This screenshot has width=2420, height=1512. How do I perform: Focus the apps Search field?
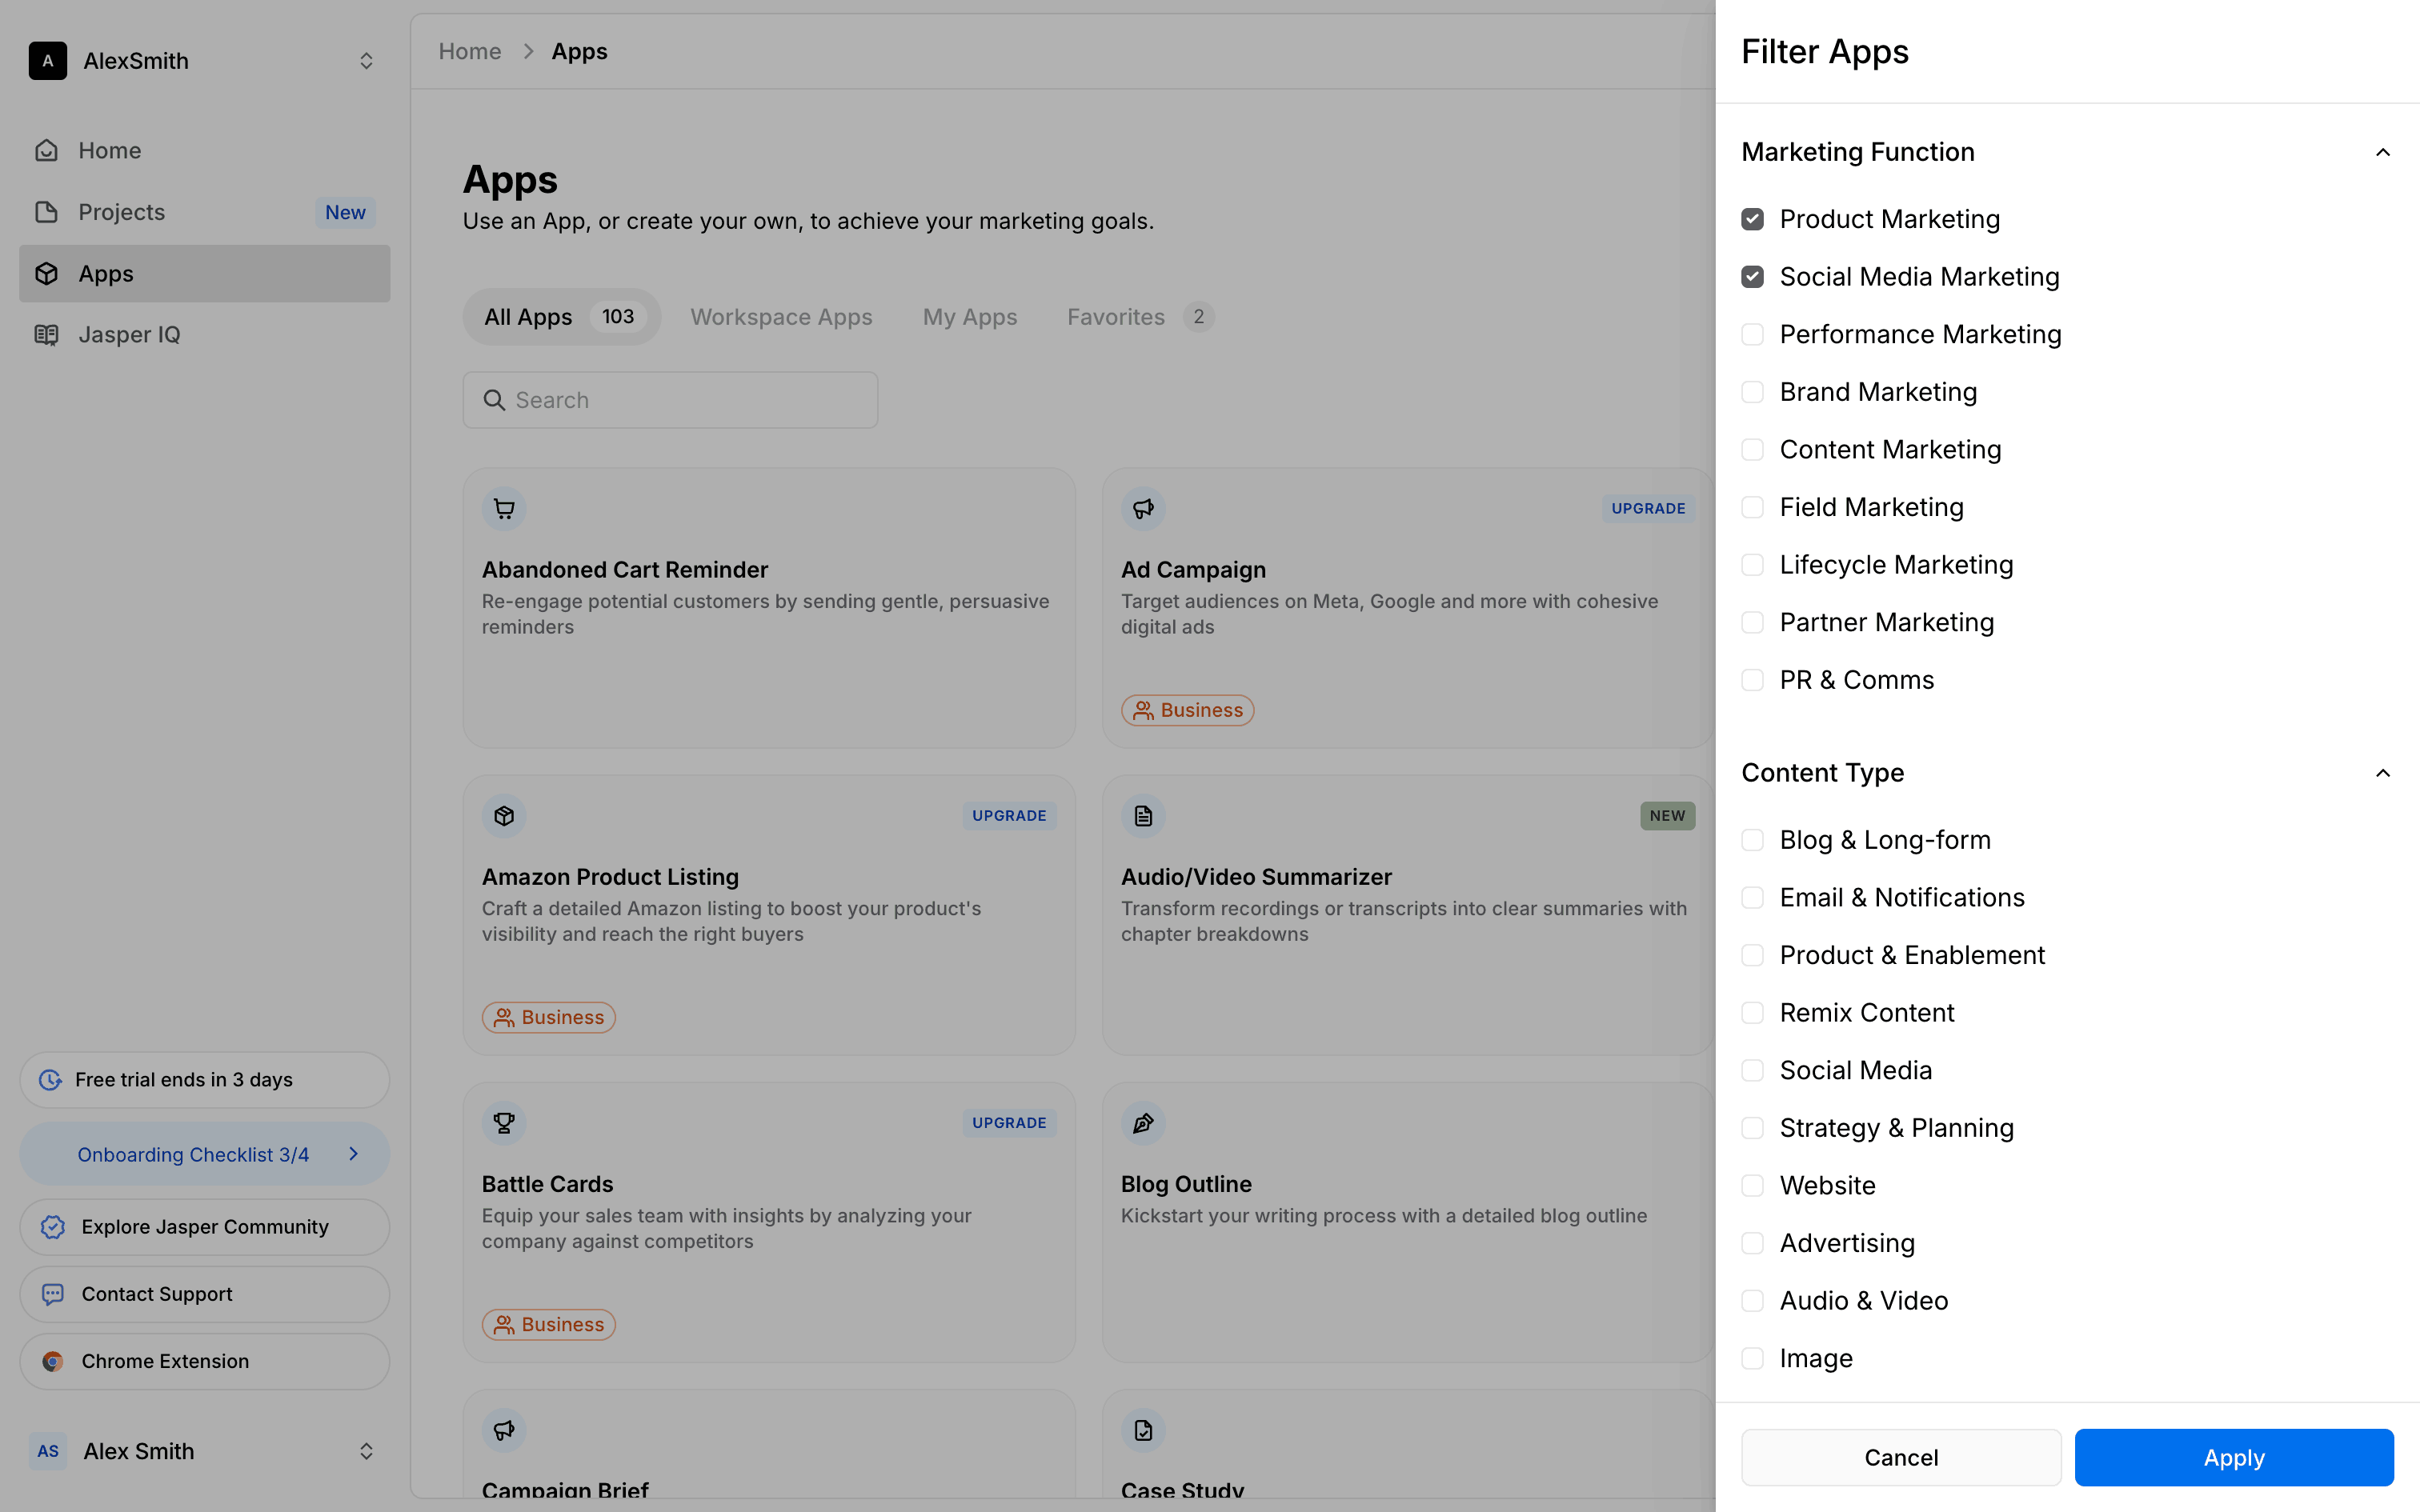pyautogui.click(x=670, y=400)
